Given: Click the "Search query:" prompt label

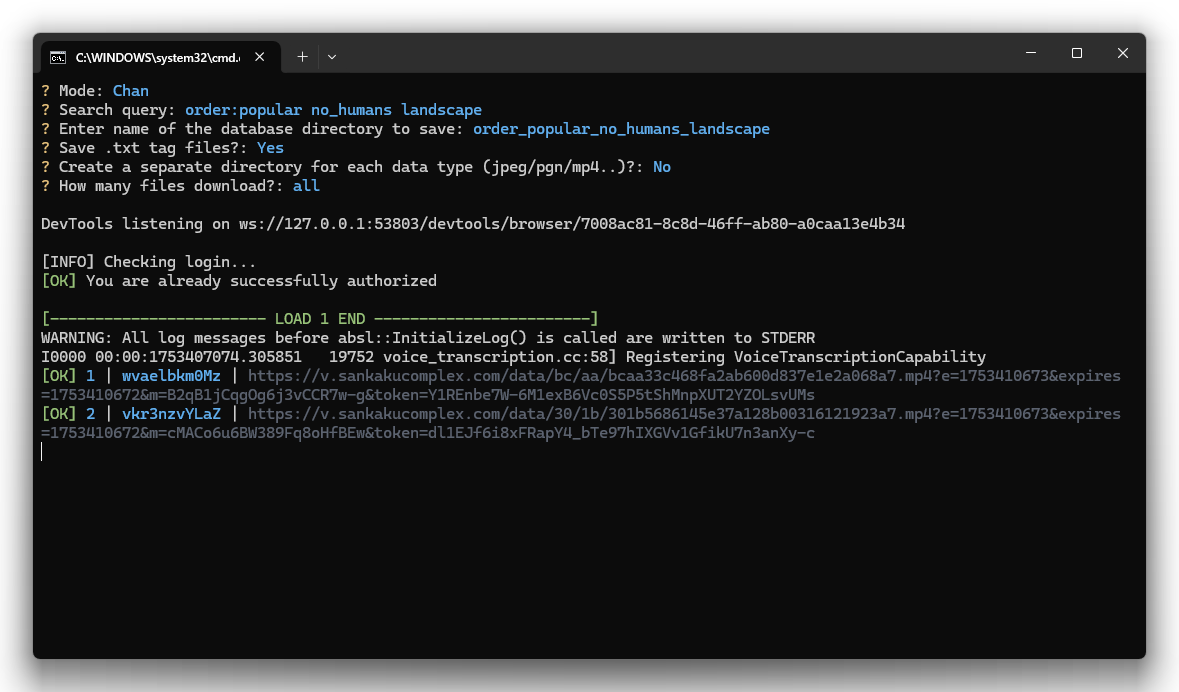Looking at the screenshot, I should click(117, 110).
